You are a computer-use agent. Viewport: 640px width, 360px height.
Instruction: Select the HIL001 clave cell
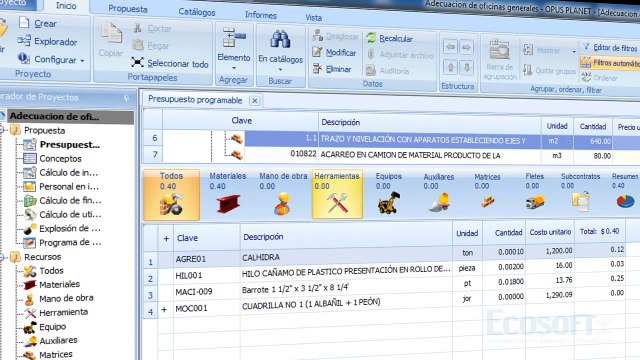point(207,276)
